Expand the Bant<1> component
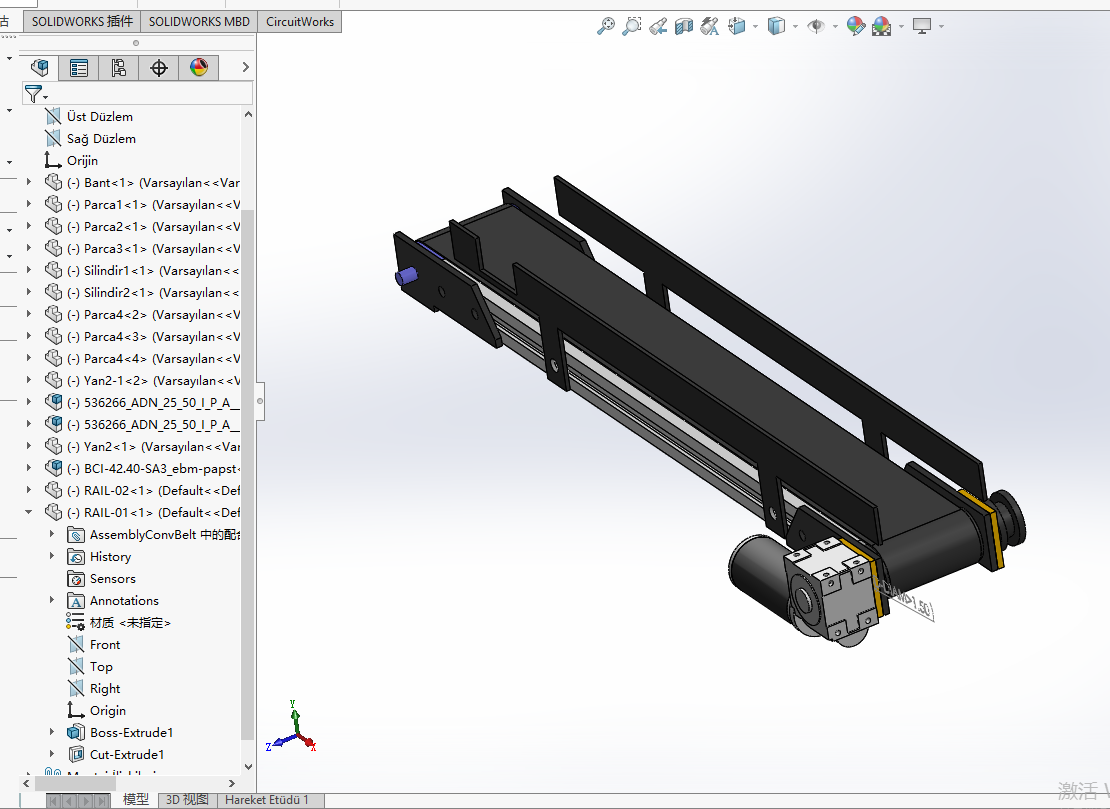Image resolution: width=1110 pixels, height=809 pixels. [28, 182]
